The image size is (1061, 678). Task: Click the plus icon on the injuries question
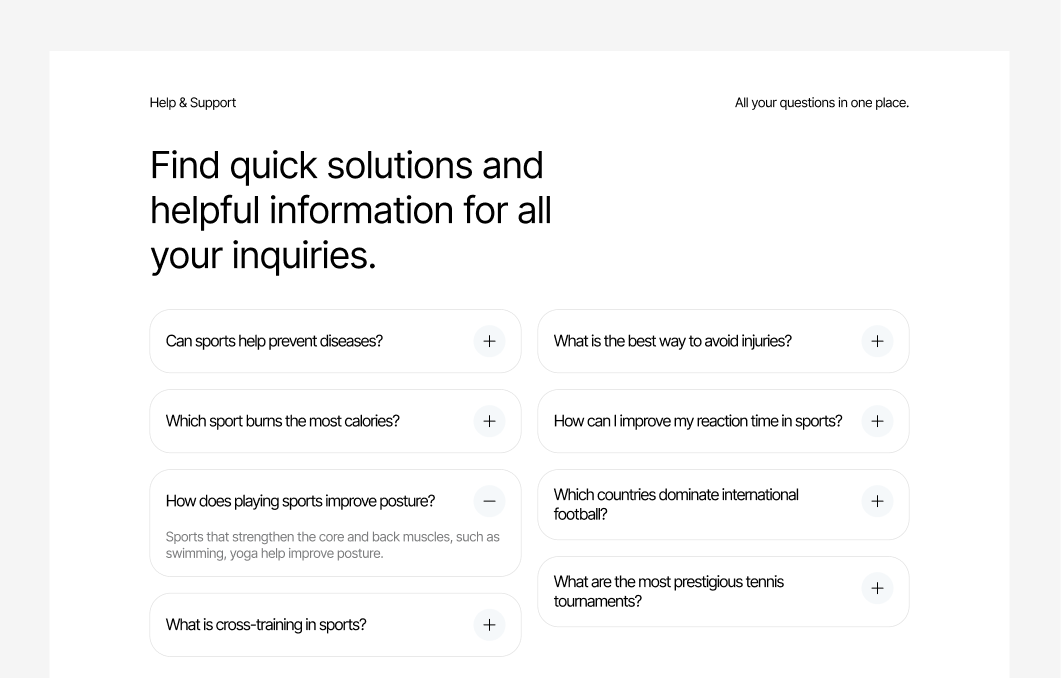(877, 341)
